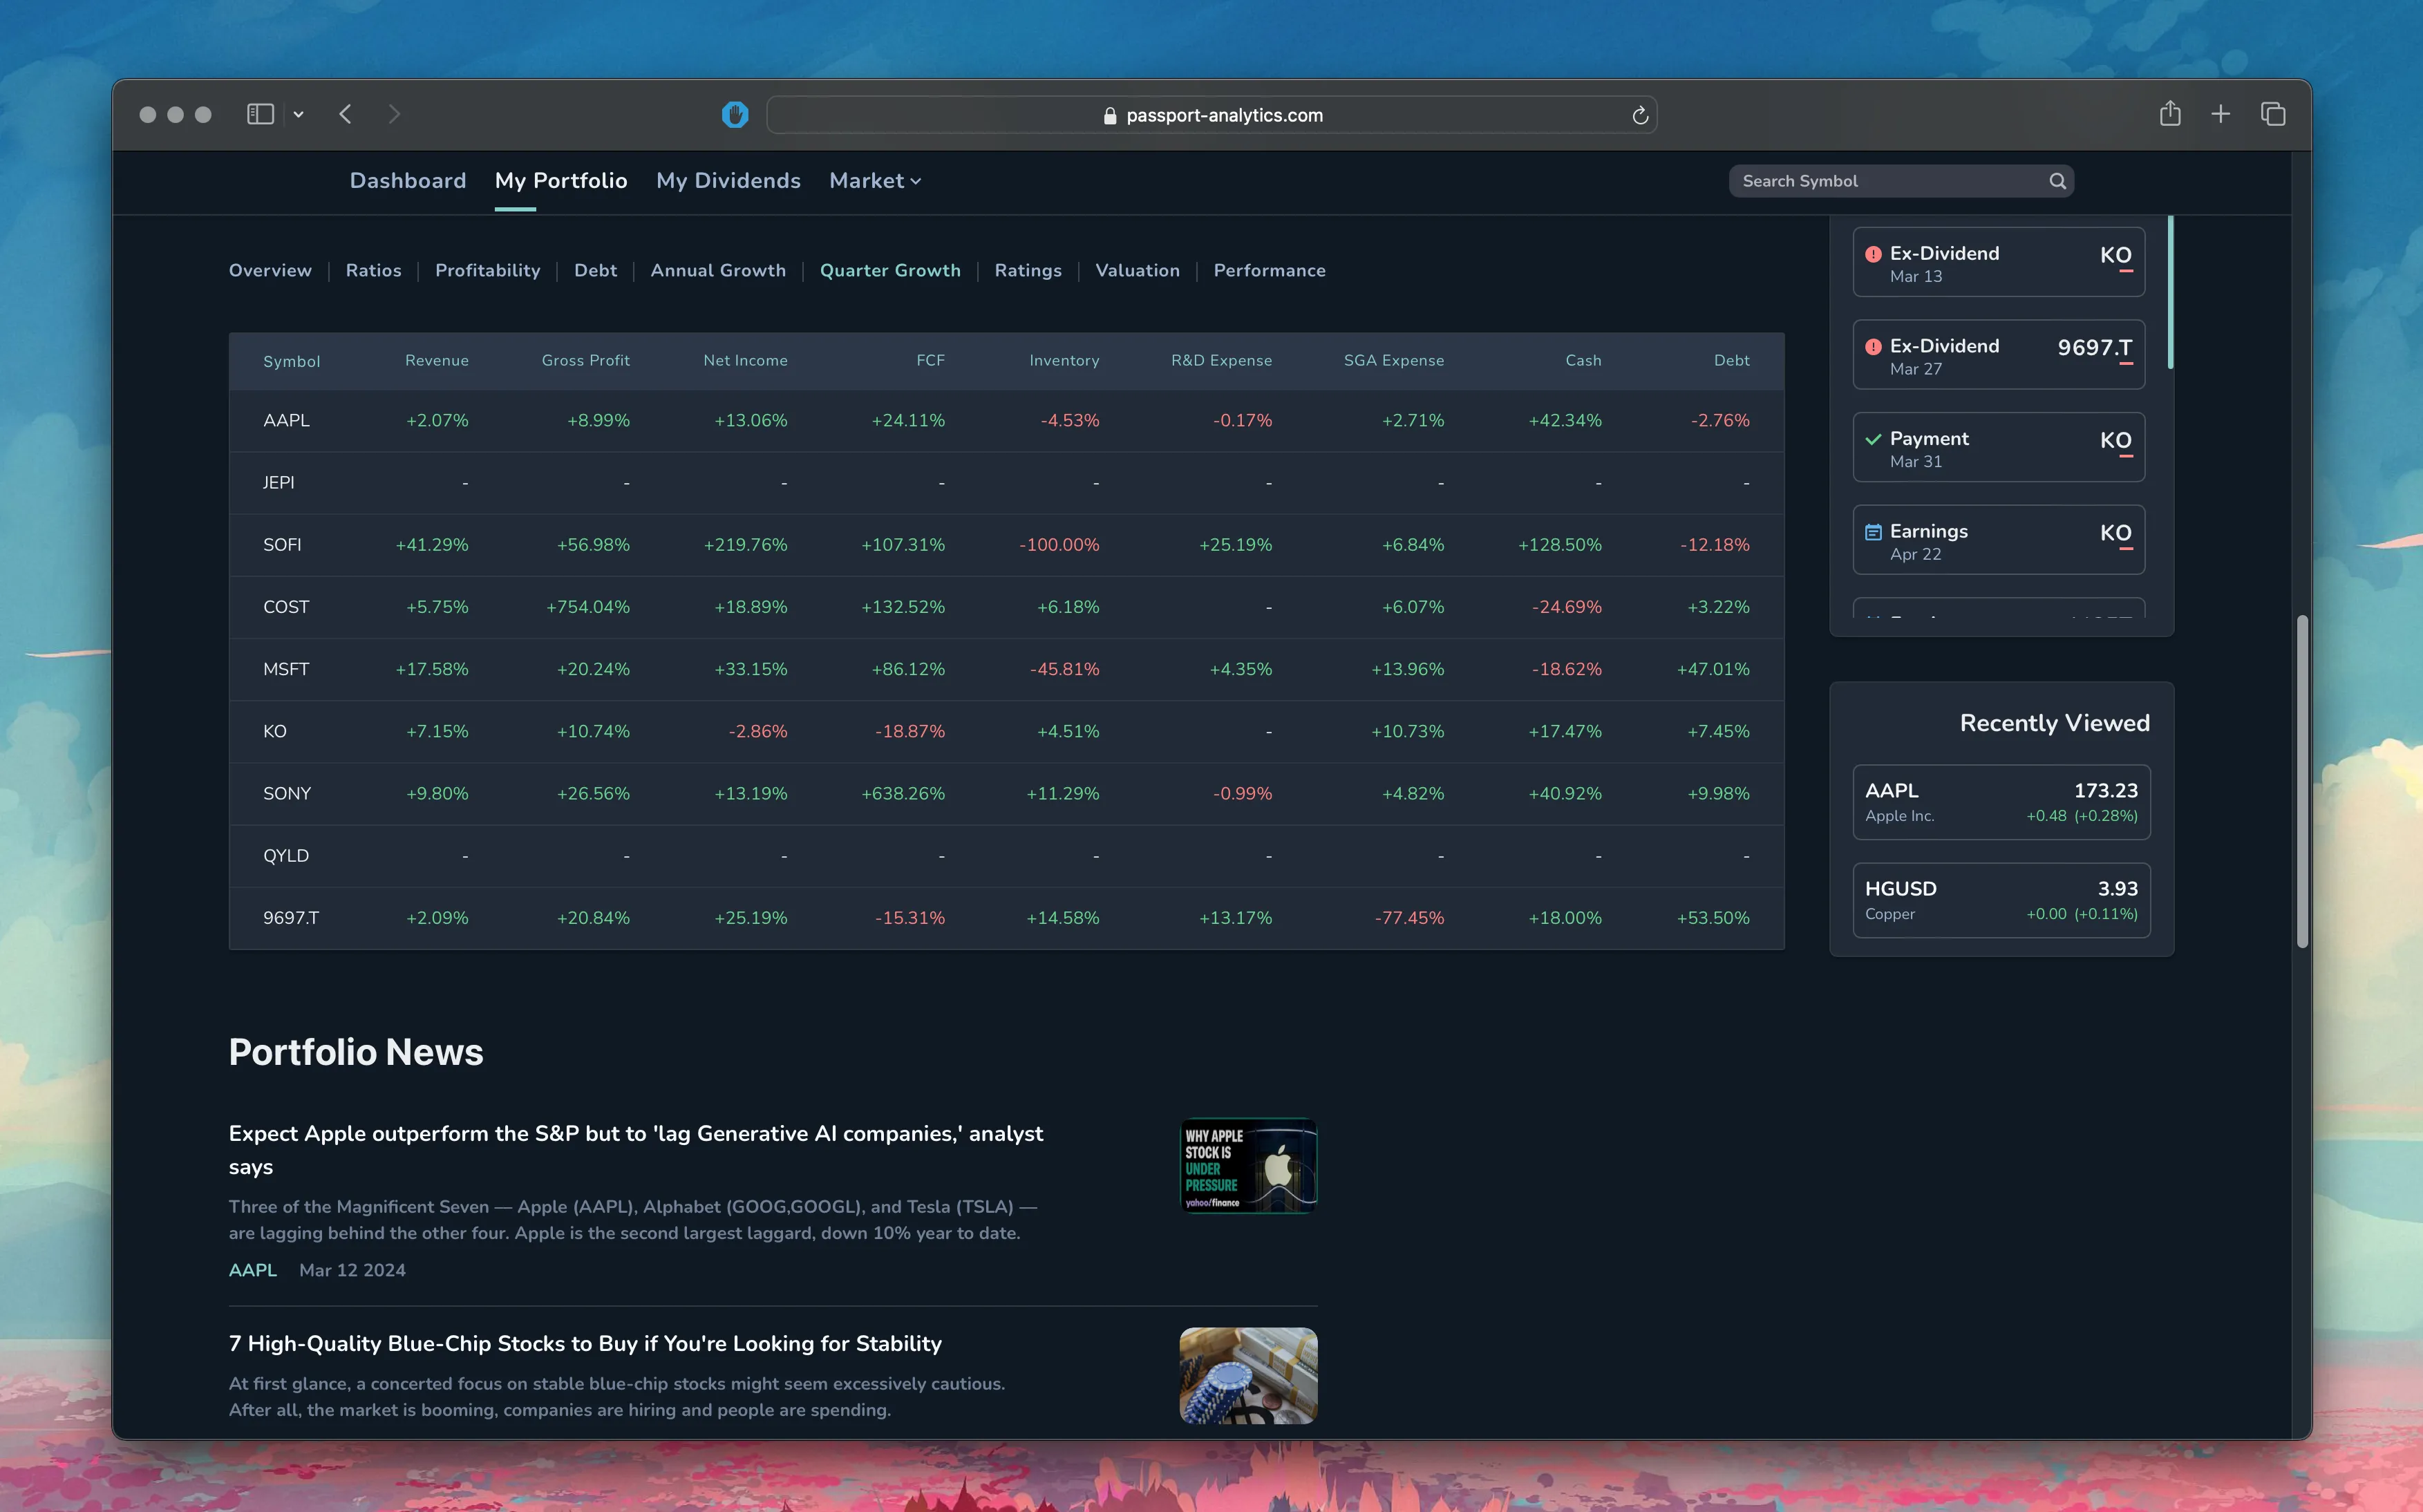Switch to the Annual Growth tab
Image resolution: width=2423 pixels, height=1512 pixels.
[718, 270]
